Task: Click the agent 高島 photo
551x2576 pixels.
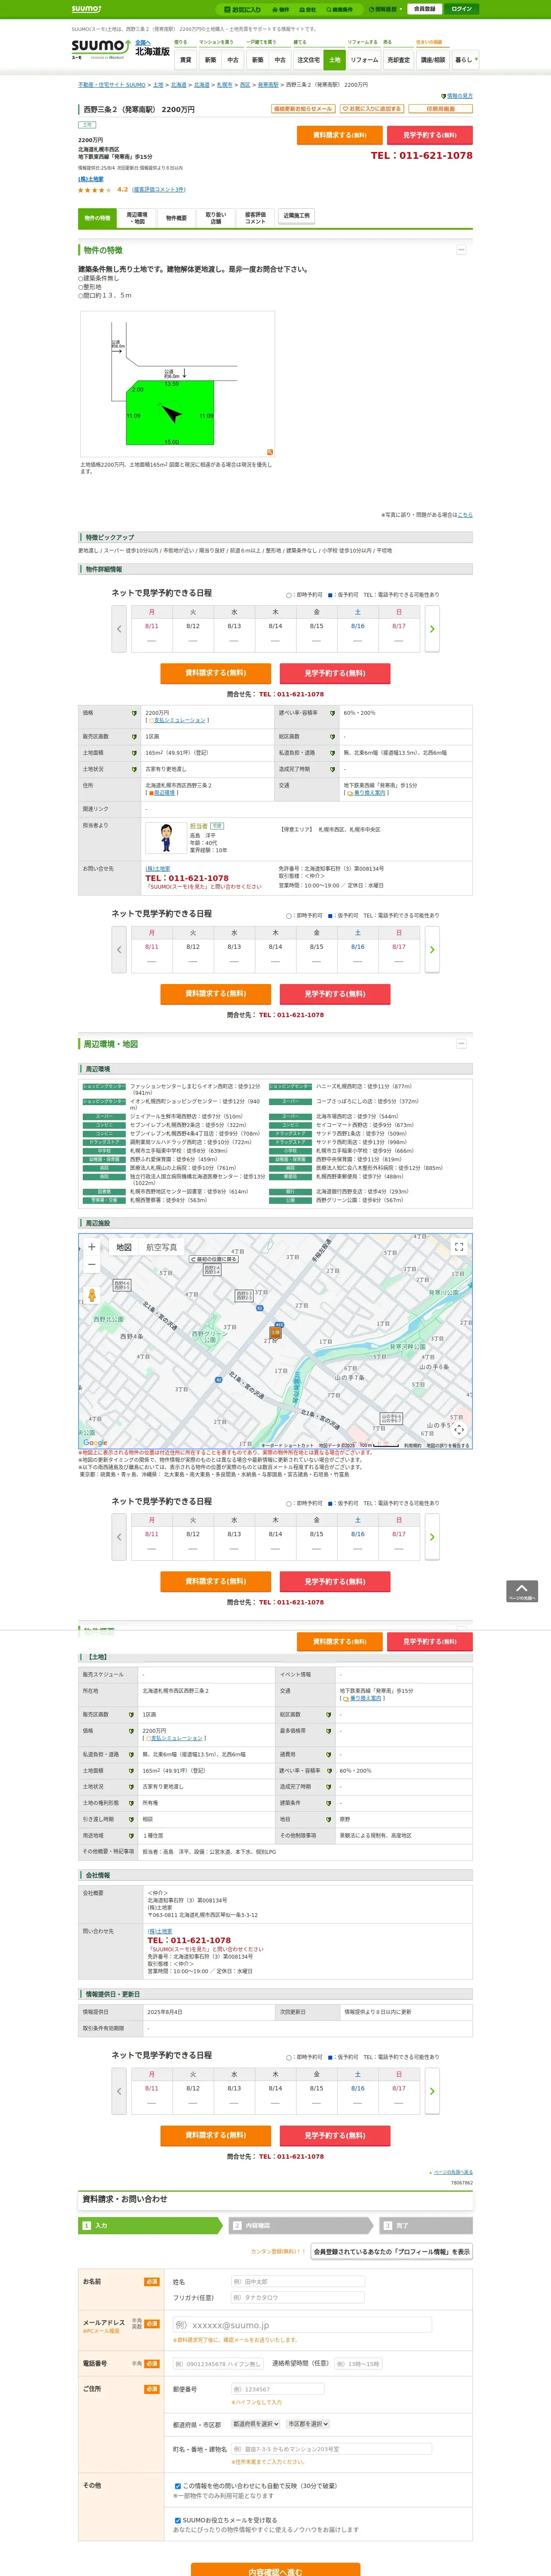Action: 166,837
